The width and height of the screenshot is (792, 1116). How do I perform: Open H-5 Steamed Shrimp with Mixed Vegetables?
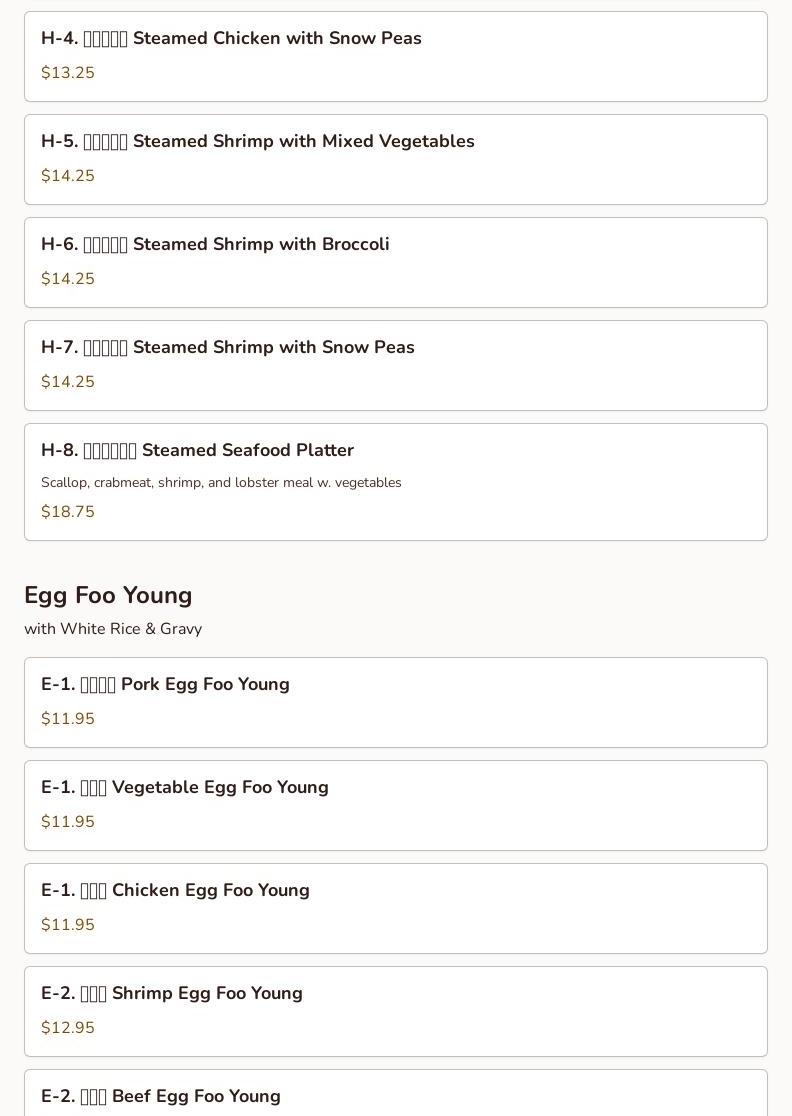258,142
